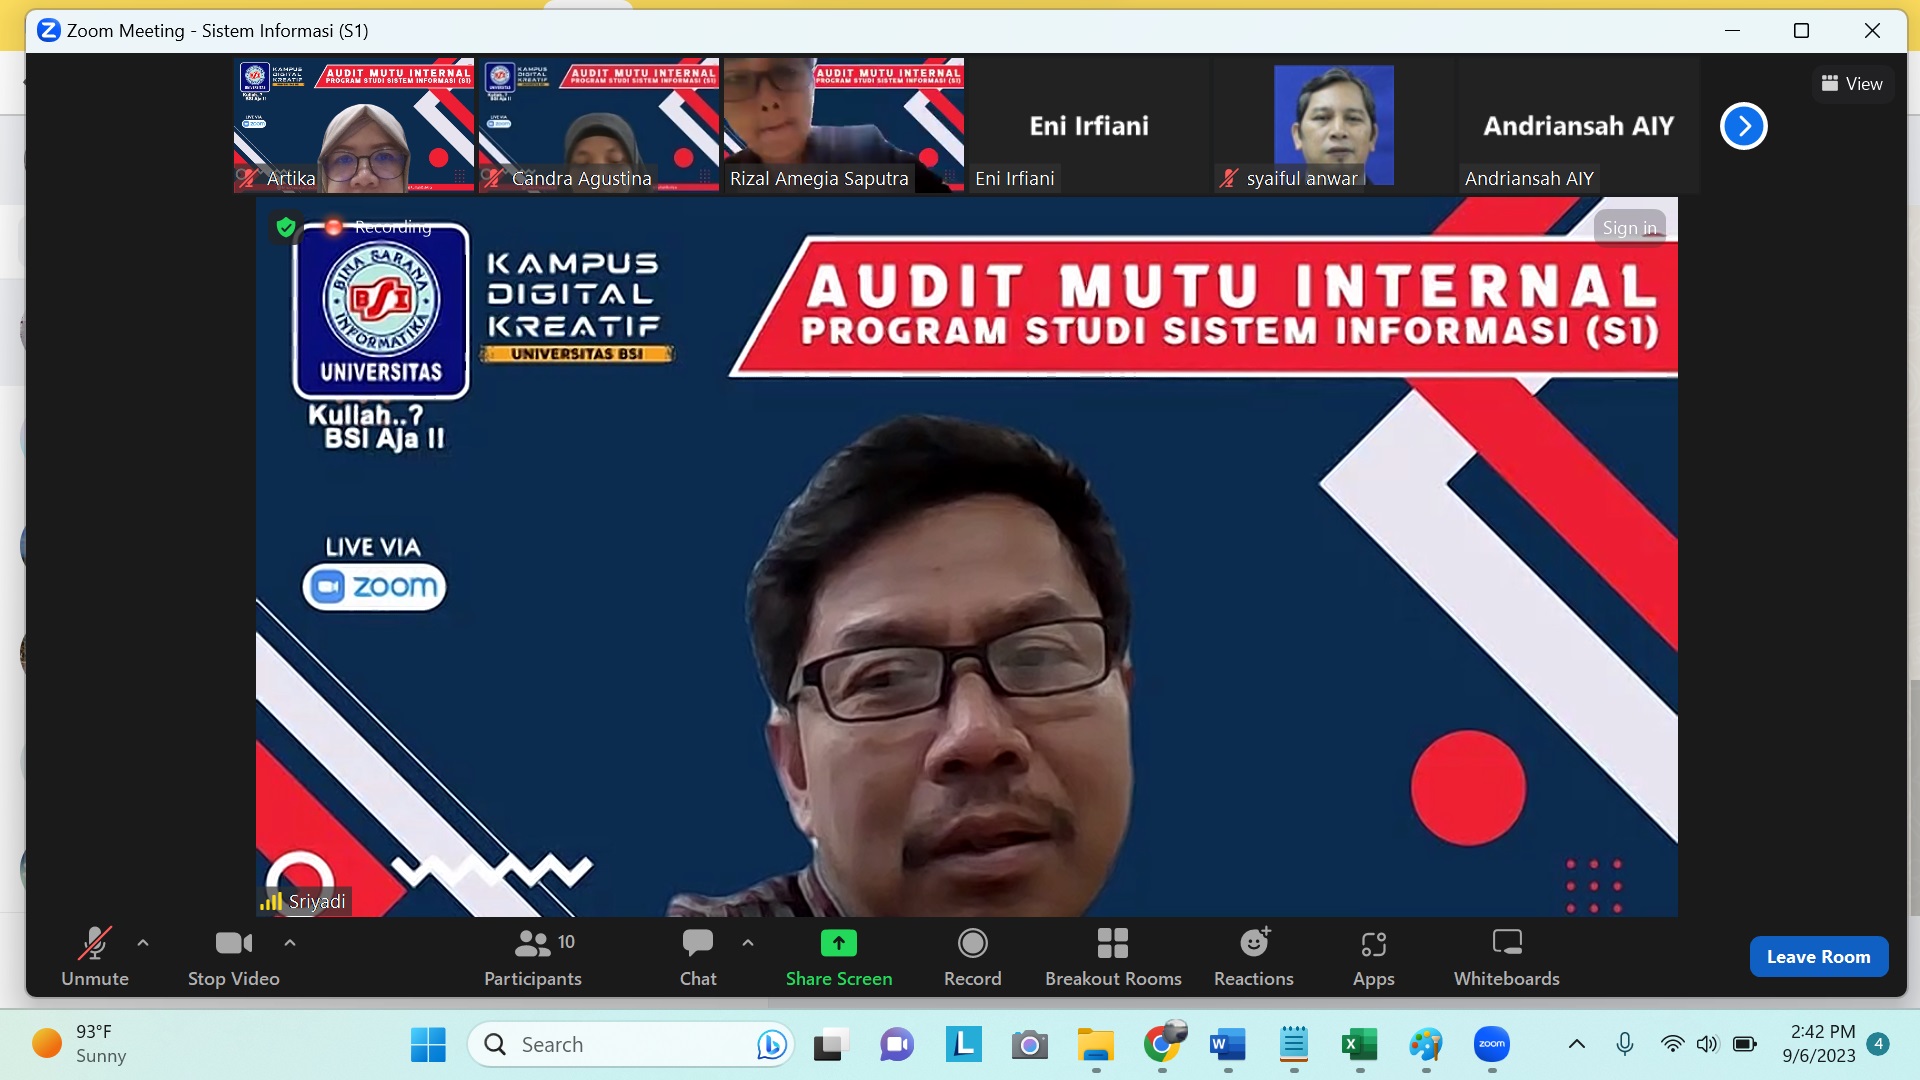Open File Explorer on taskbar

click(x=1096, y=1045)
